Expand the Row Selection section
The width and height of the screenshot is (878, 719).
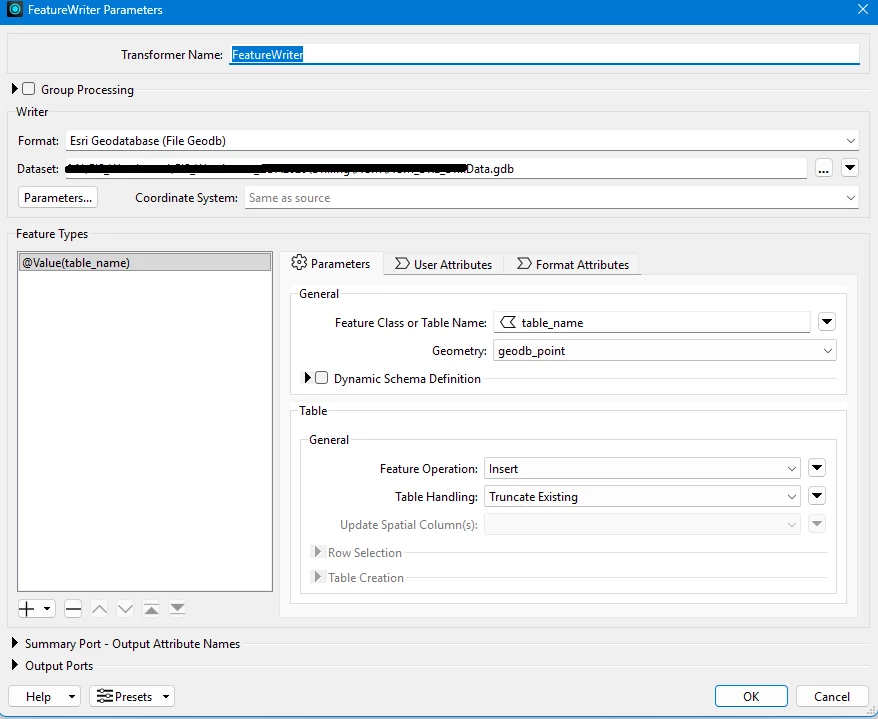(x=317, y=552)
